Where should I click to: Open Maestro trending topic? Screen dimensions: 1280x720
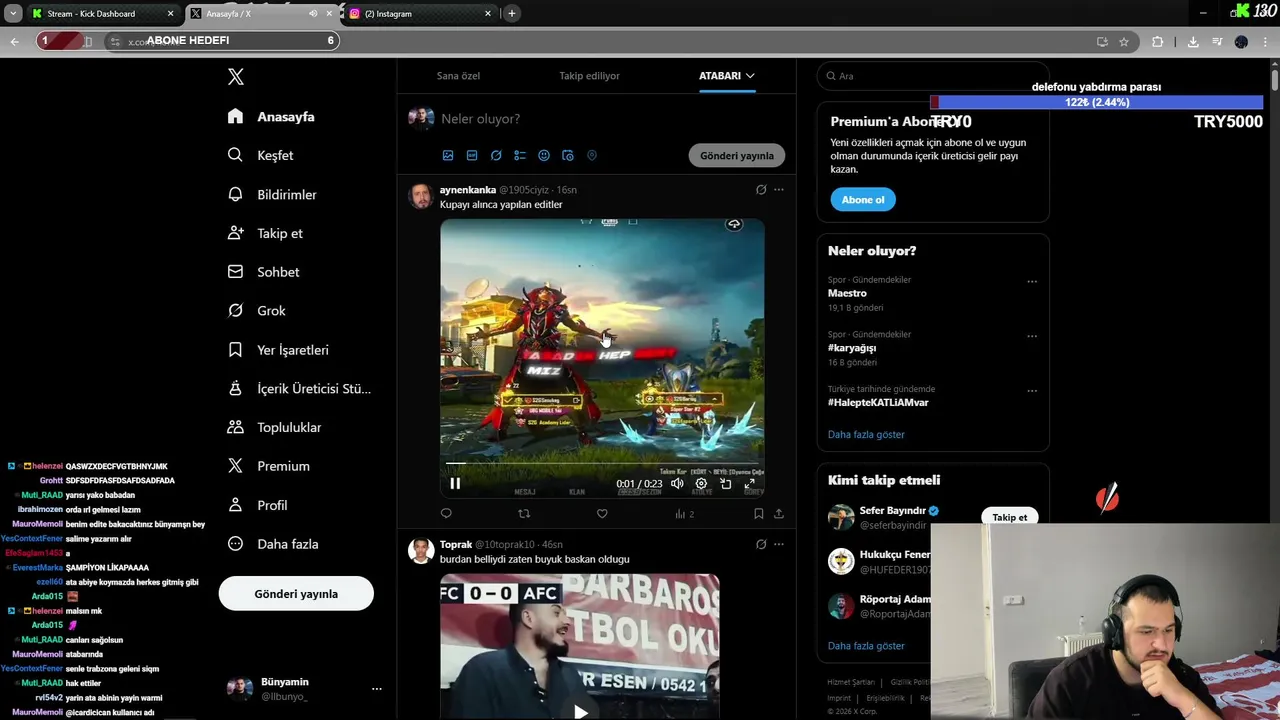[x=847, y=293]
